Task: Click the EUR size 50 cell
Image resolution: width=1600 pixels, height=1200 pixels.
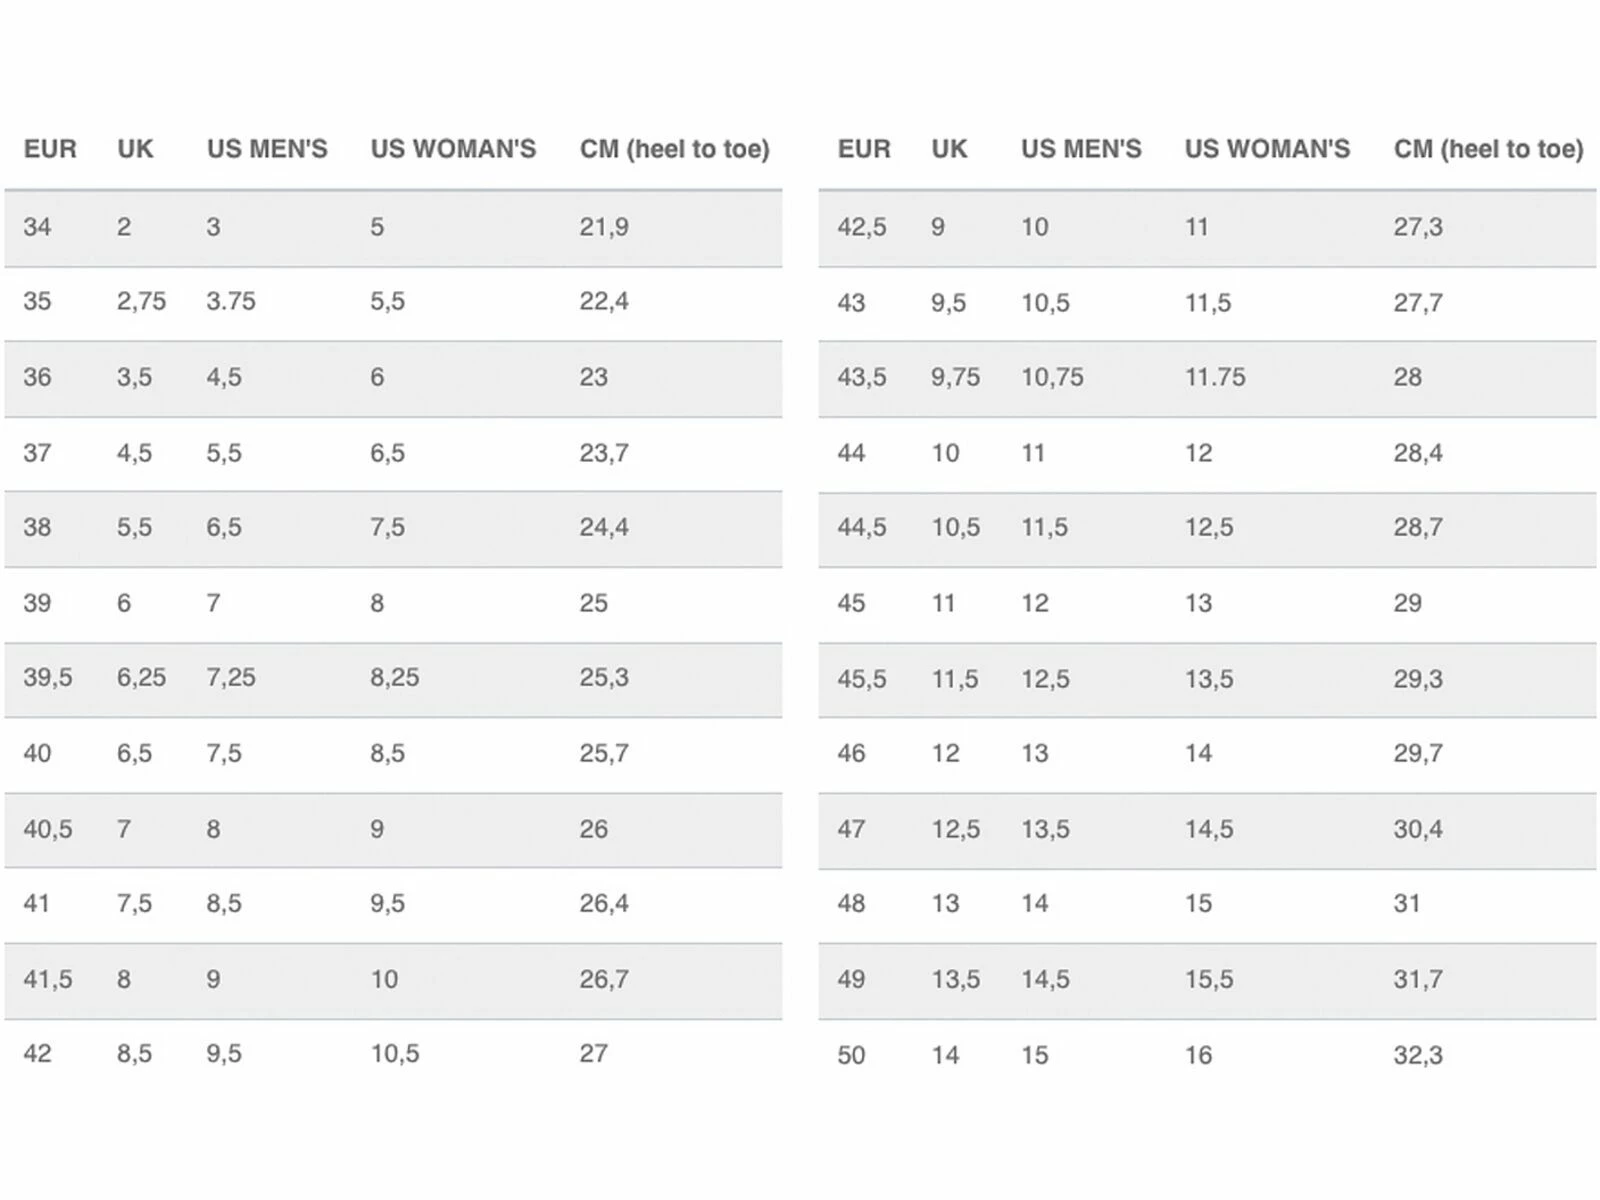Action: (x=851, y=1055)
